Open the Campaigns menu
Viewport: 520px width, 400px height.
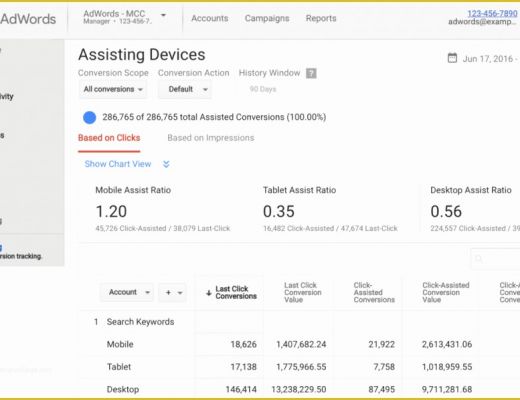coord(267,18)
